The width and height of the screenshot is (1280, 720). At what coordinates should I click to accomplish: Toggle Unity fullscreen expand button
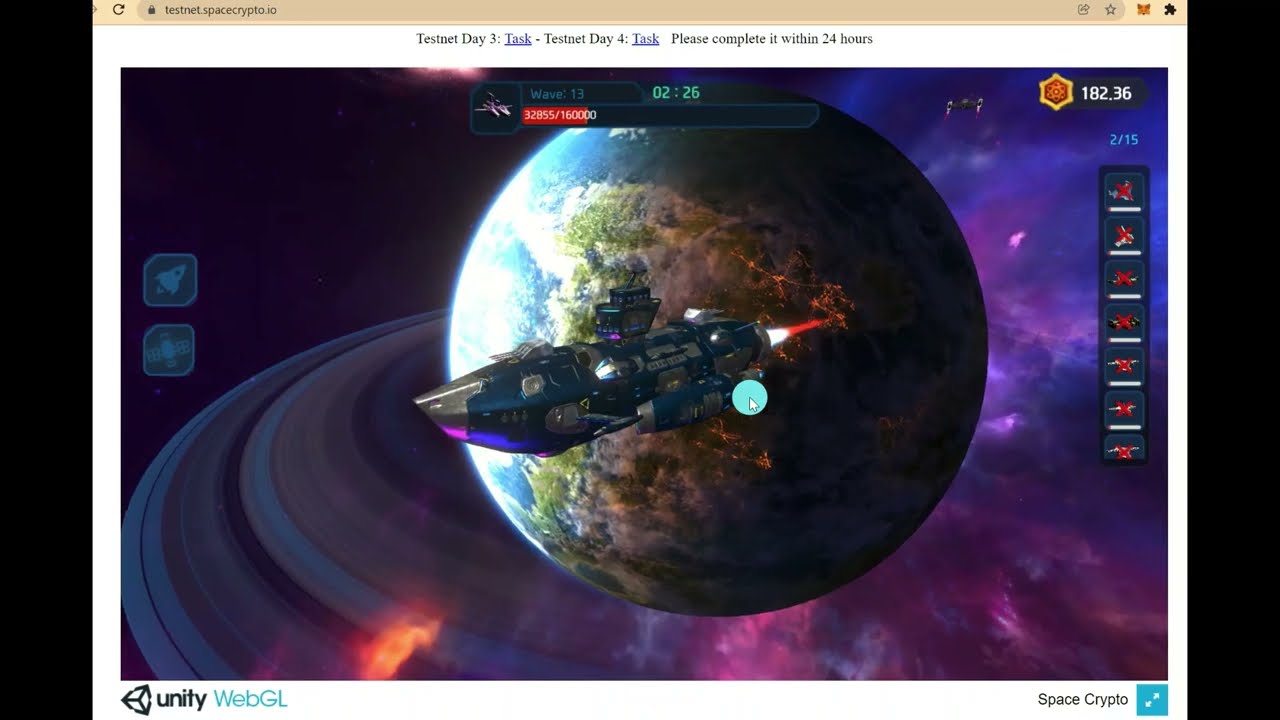tap(1152, 700)
